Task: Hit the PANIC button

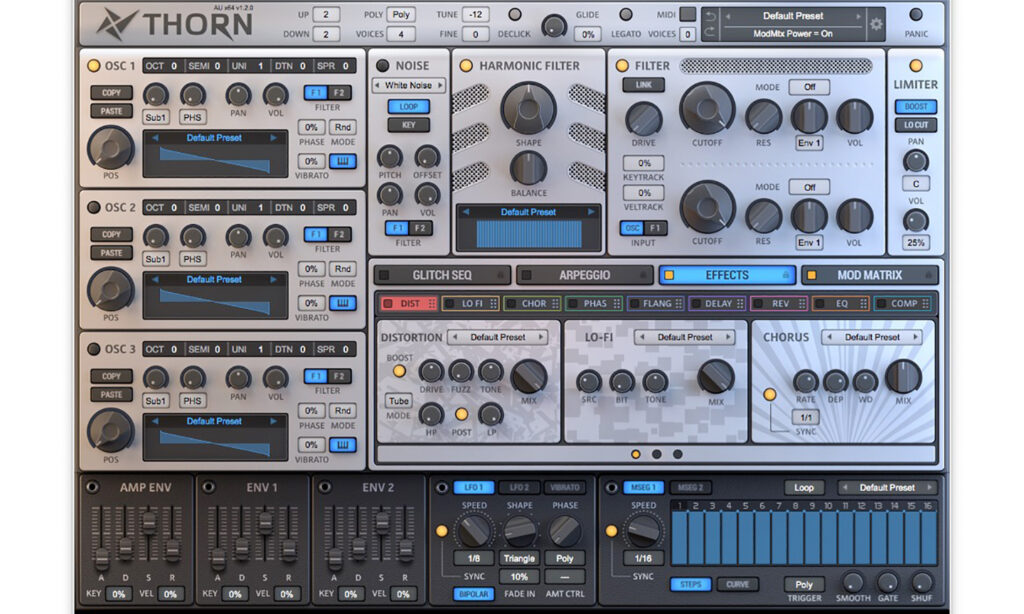Action: [916, 14]
